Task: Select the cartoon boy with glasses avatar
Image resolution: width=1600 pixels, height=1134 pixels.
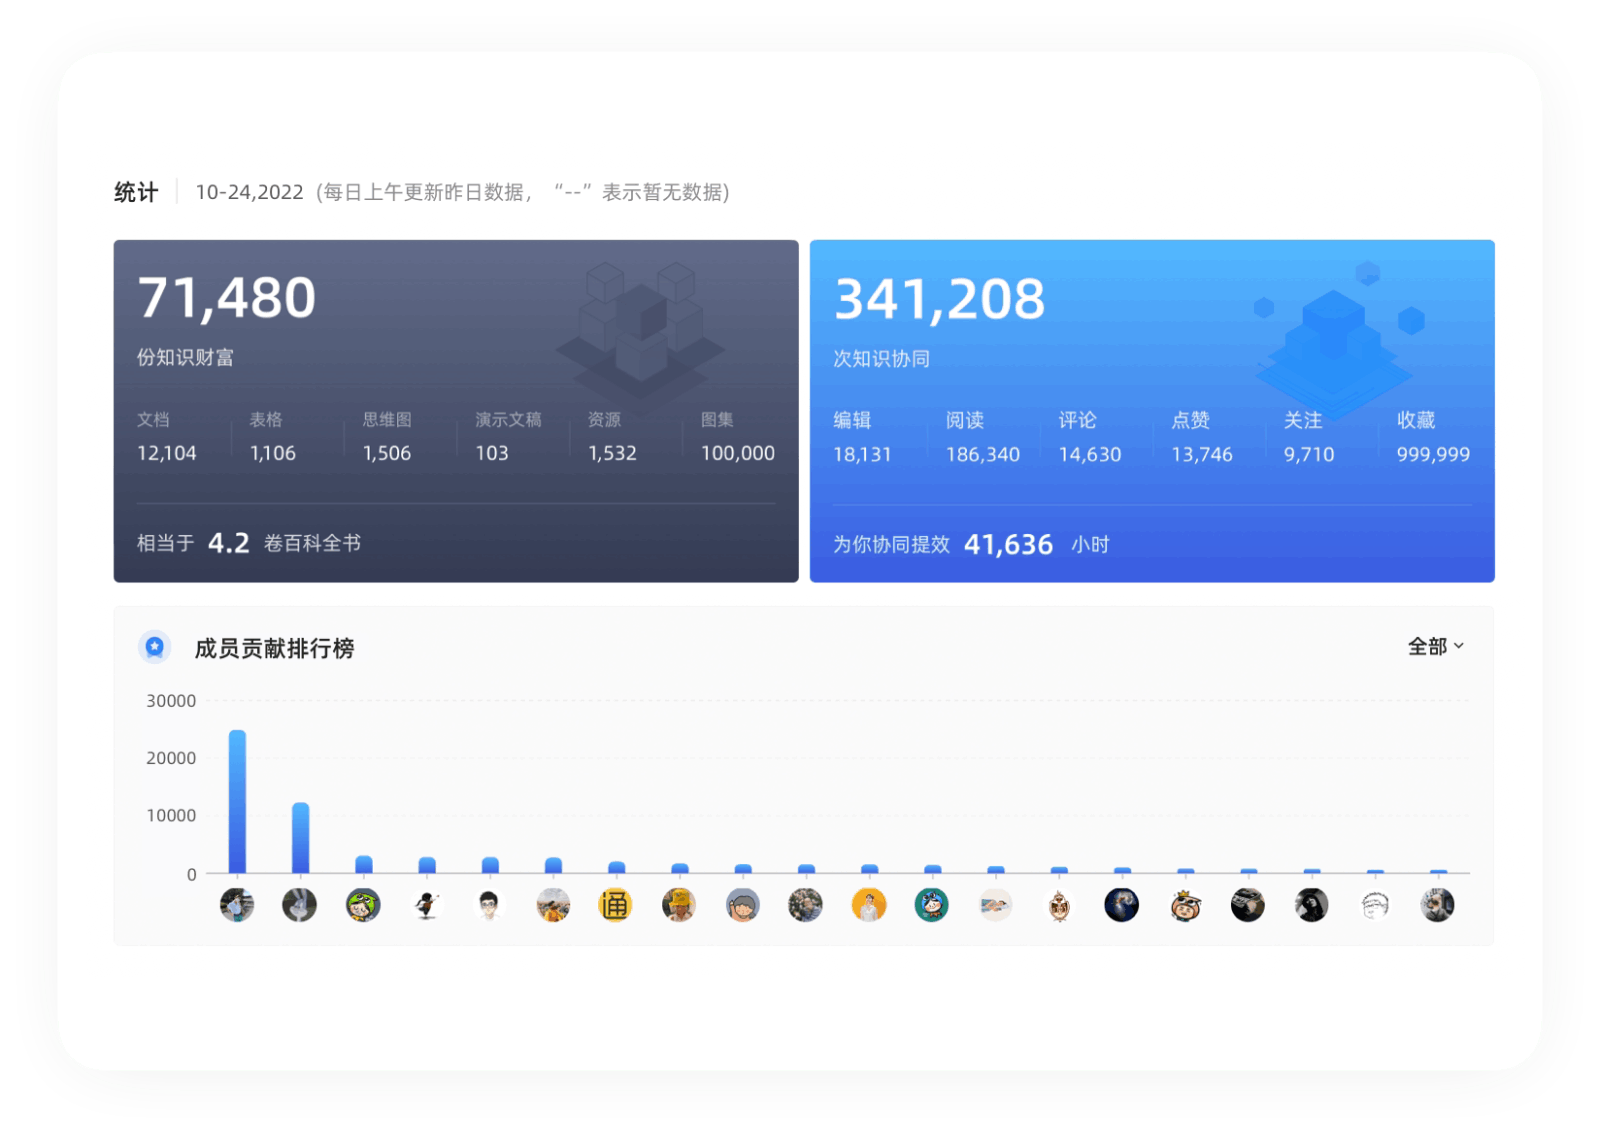Action: click(489, 906)
